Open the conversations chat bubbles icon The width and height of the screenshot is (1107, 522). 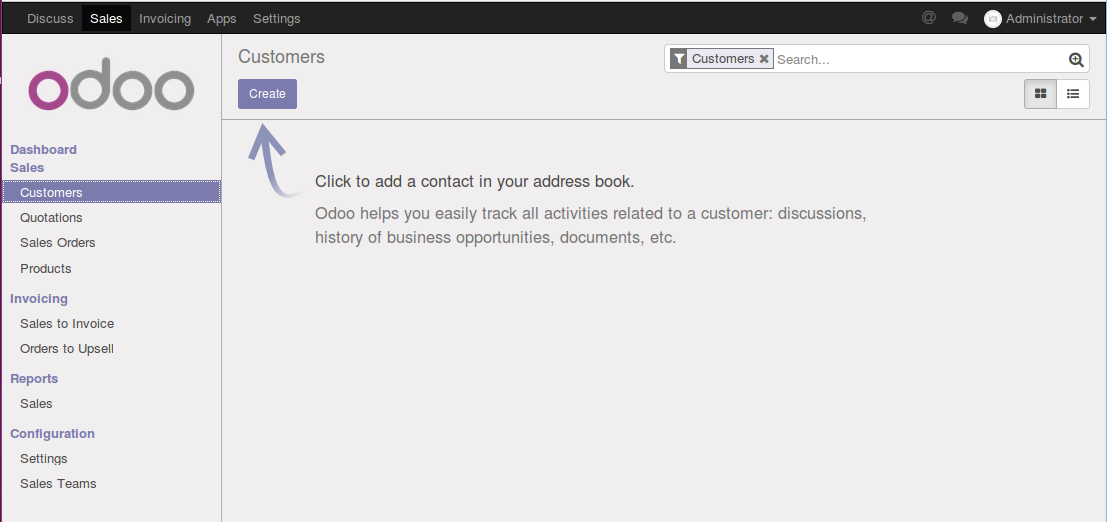[x=959, y=18]
